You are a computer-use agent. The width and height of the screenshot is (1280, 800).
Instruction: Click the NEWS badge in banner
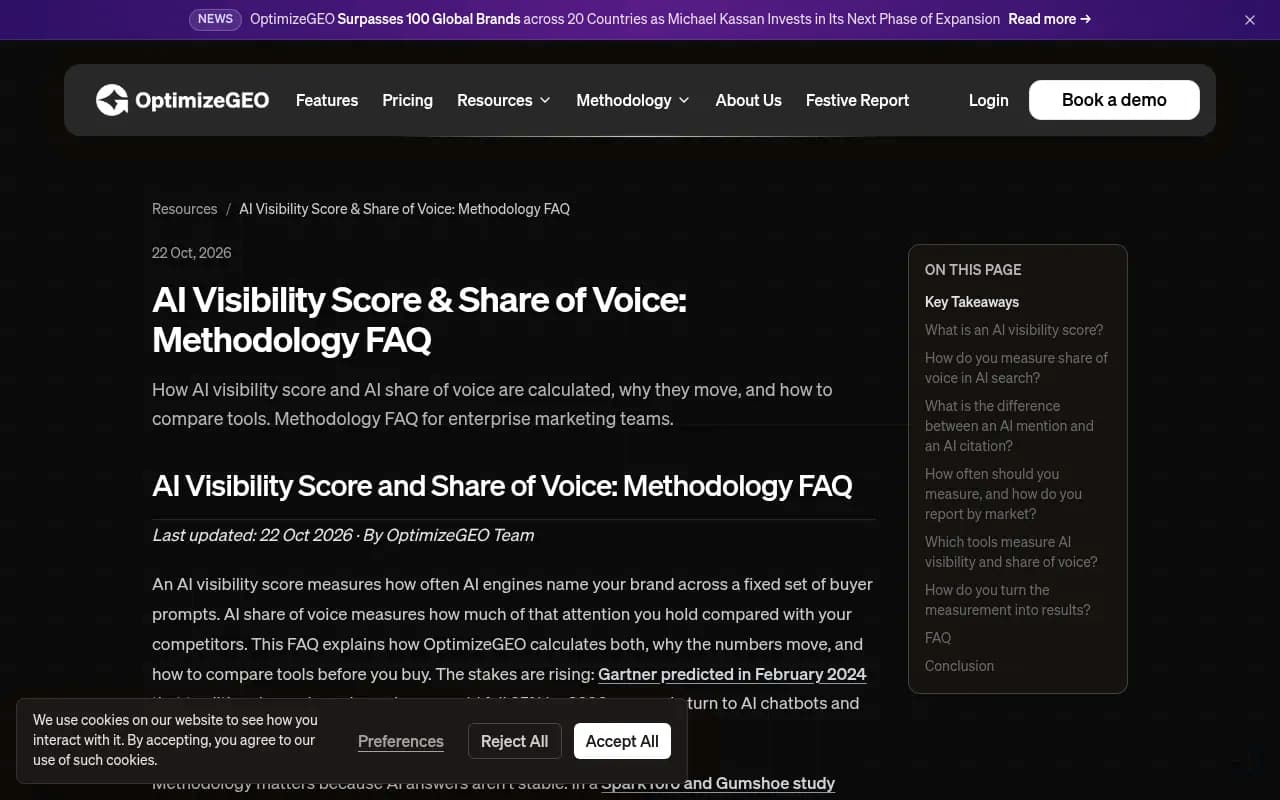[x=215, y=19]
